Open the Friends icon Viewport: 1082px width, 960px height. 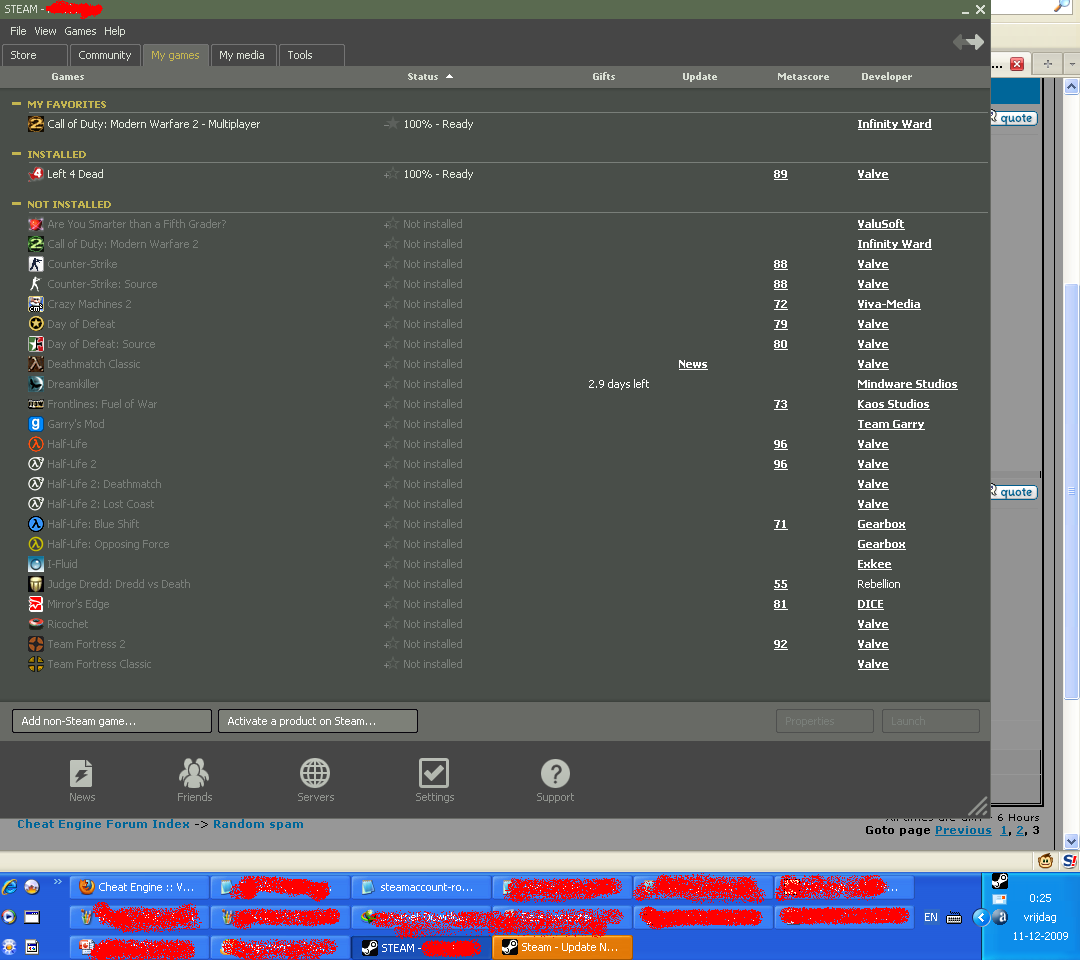[194, 773]
